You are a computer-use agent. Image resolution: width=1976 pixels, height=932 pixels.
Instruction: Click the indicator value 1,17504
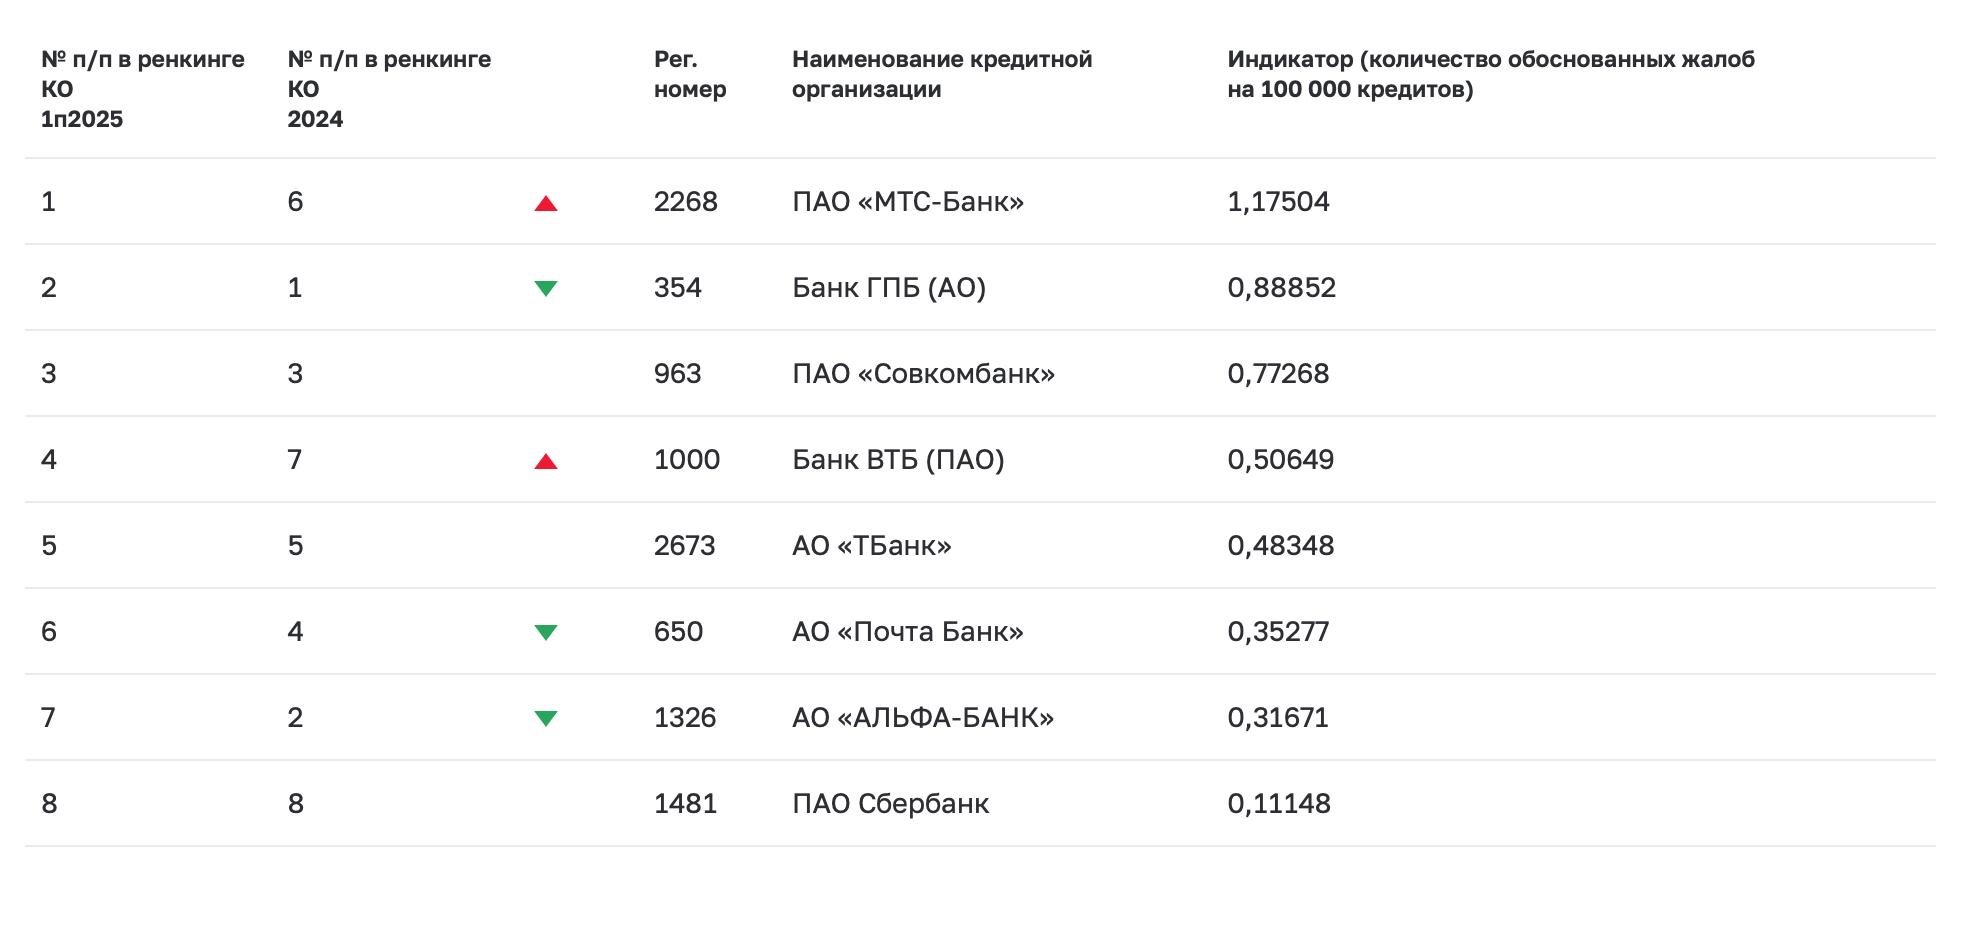[1278, 202]
